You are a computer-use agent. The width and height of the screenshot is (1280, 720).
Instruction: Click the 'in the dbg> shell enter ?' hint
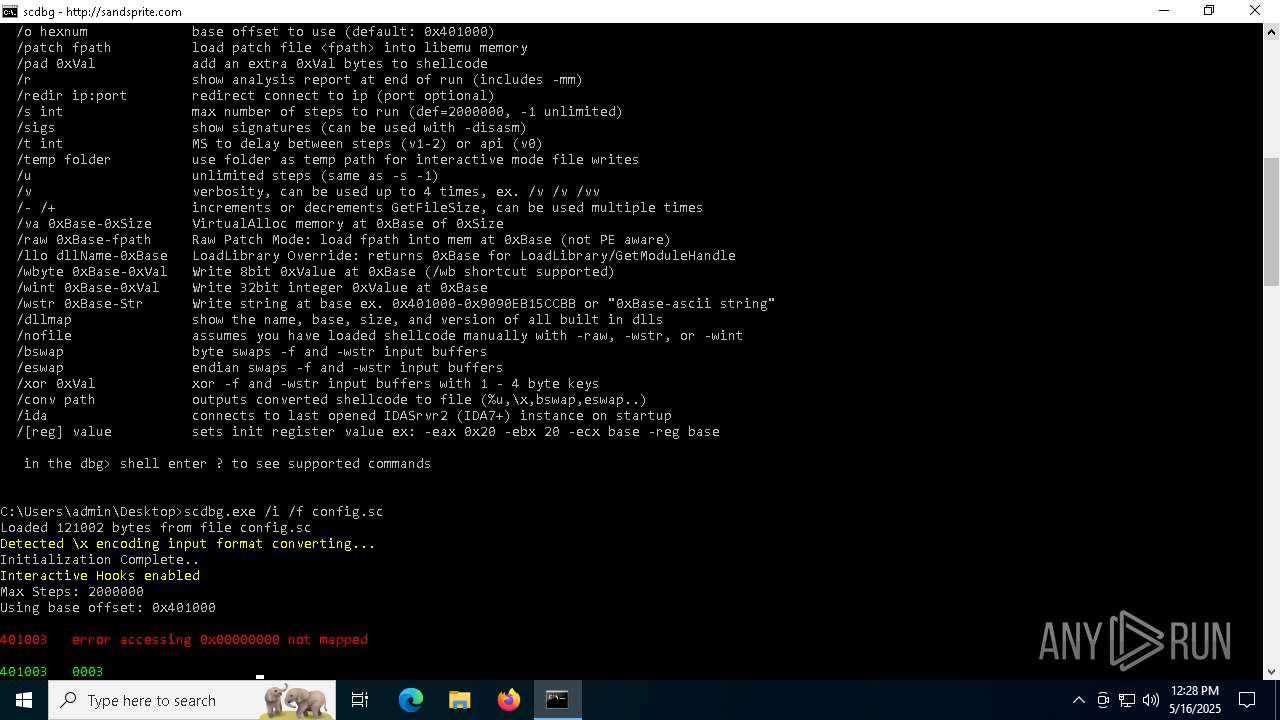click(228, 464)
